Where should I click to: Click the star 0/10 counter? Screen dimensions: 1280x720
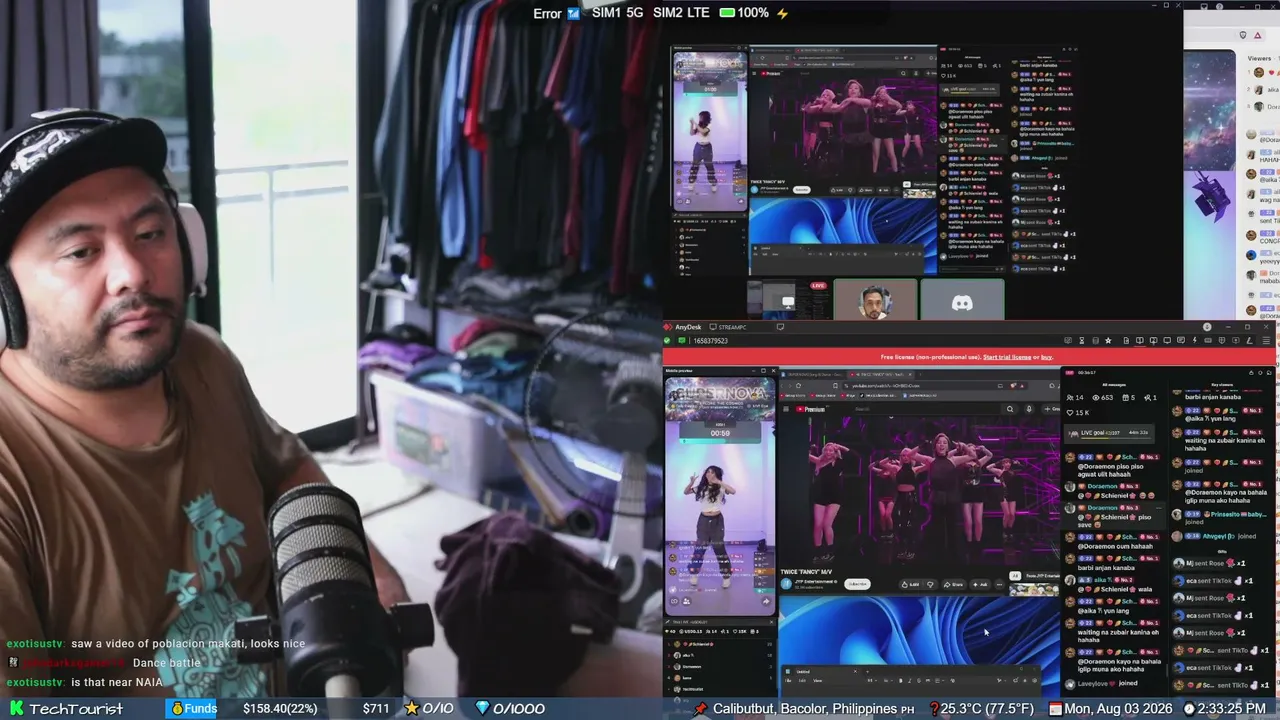(x=428, y=708)
